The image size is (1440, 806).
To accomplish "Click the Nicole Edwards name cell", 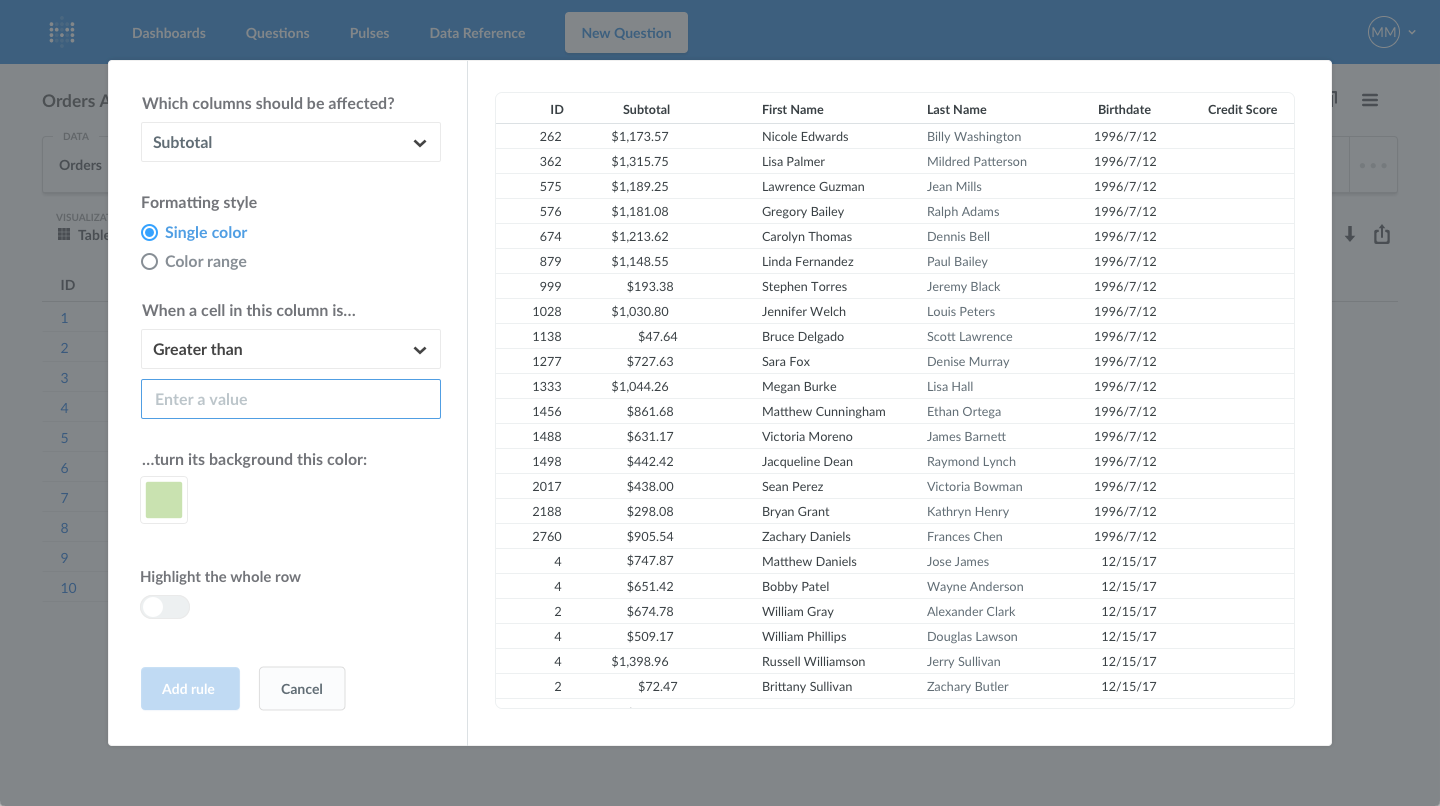I will pyautogui.click(x=805, y=136).
